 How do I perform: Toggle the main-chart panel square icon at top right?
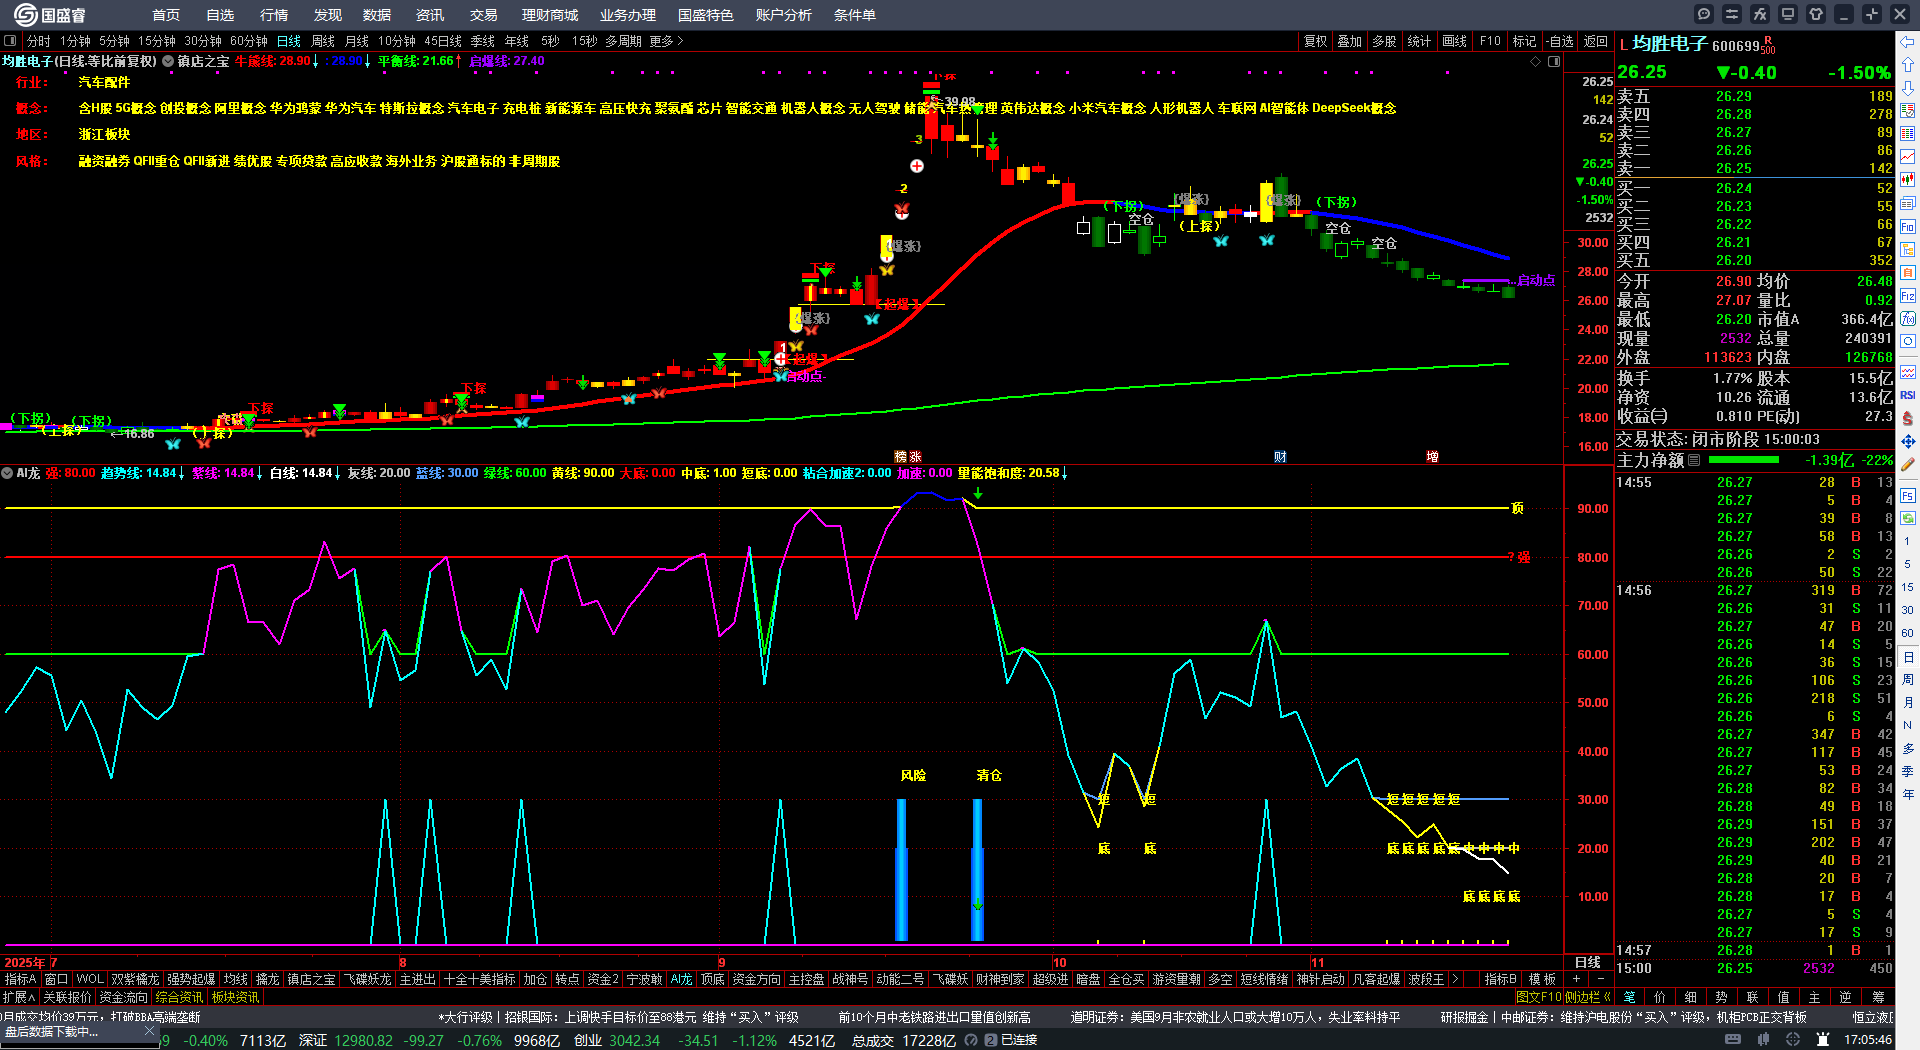[1554, 61]
